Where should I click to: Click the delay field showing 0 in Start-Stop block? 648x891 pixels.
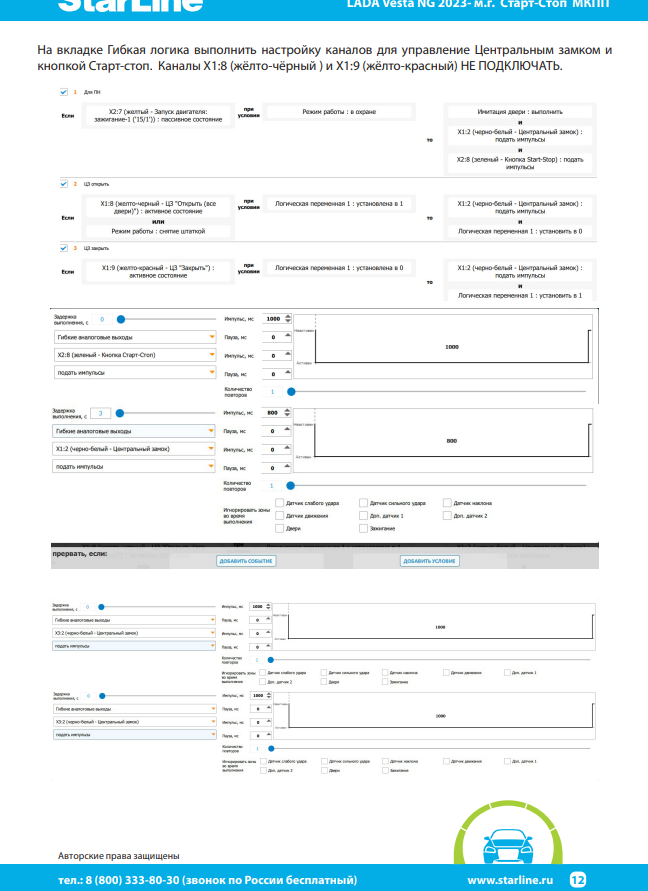click(102, 319)
